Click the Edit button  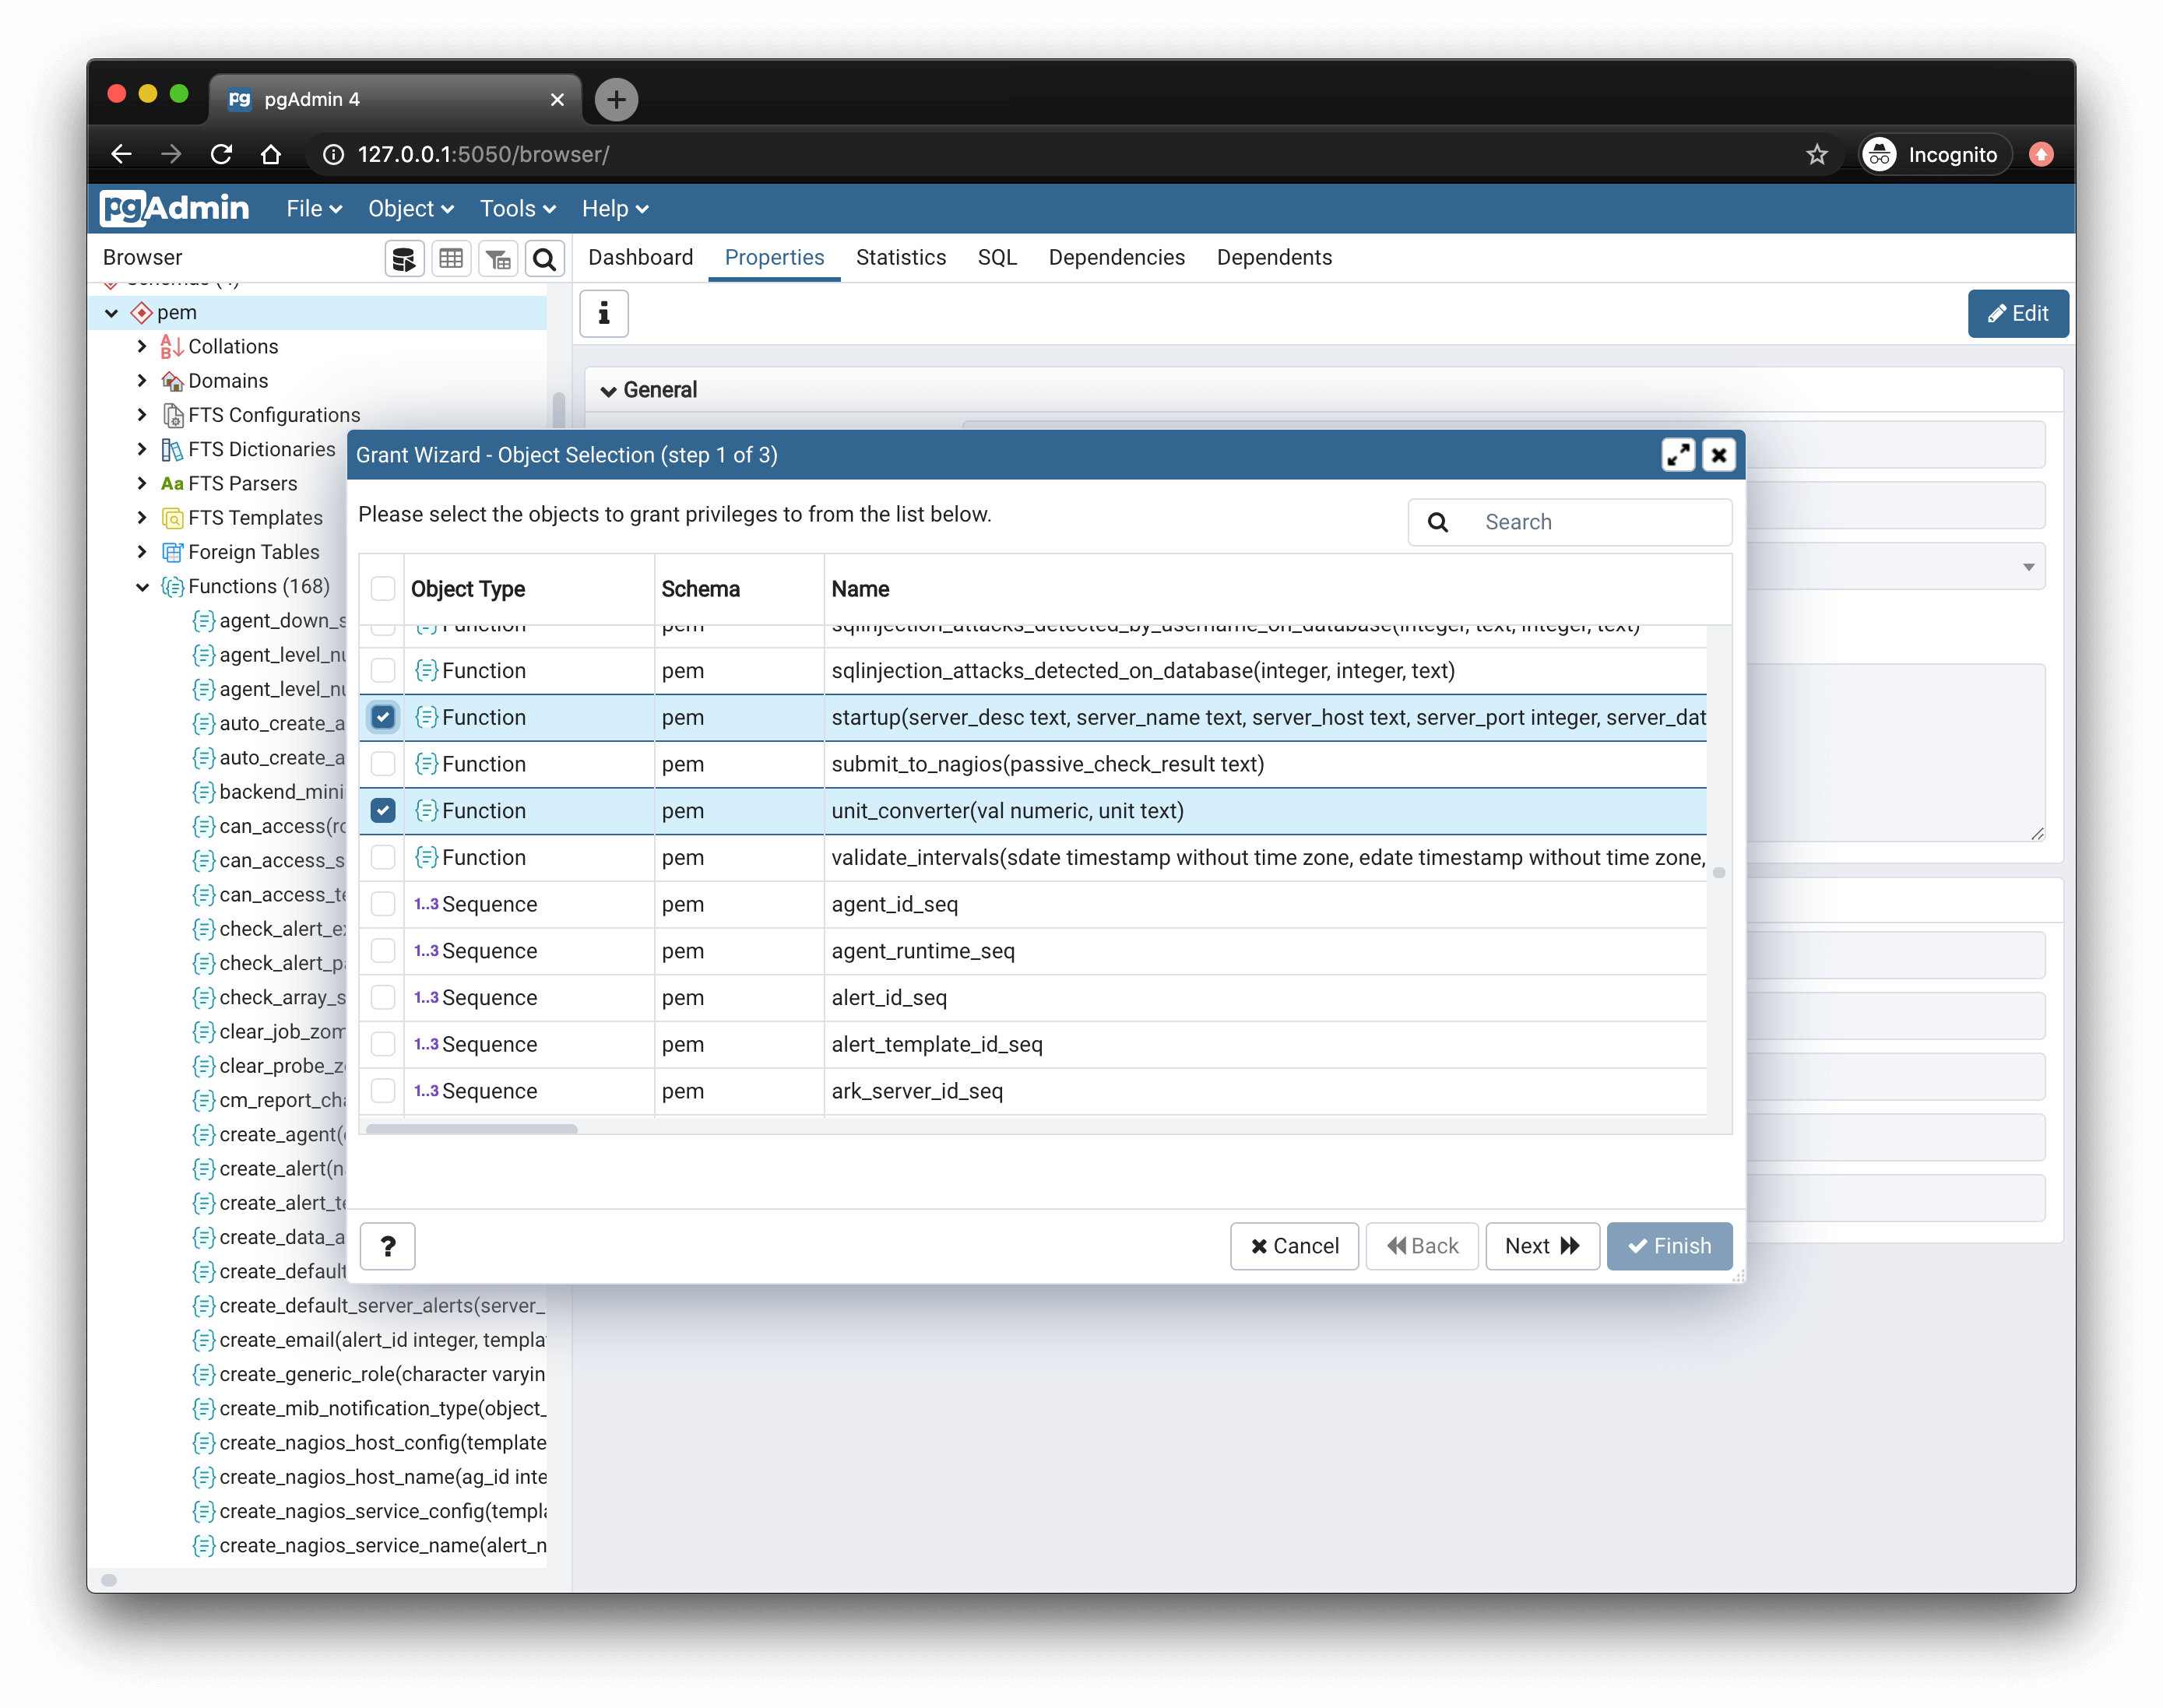tap(2018, 314)
